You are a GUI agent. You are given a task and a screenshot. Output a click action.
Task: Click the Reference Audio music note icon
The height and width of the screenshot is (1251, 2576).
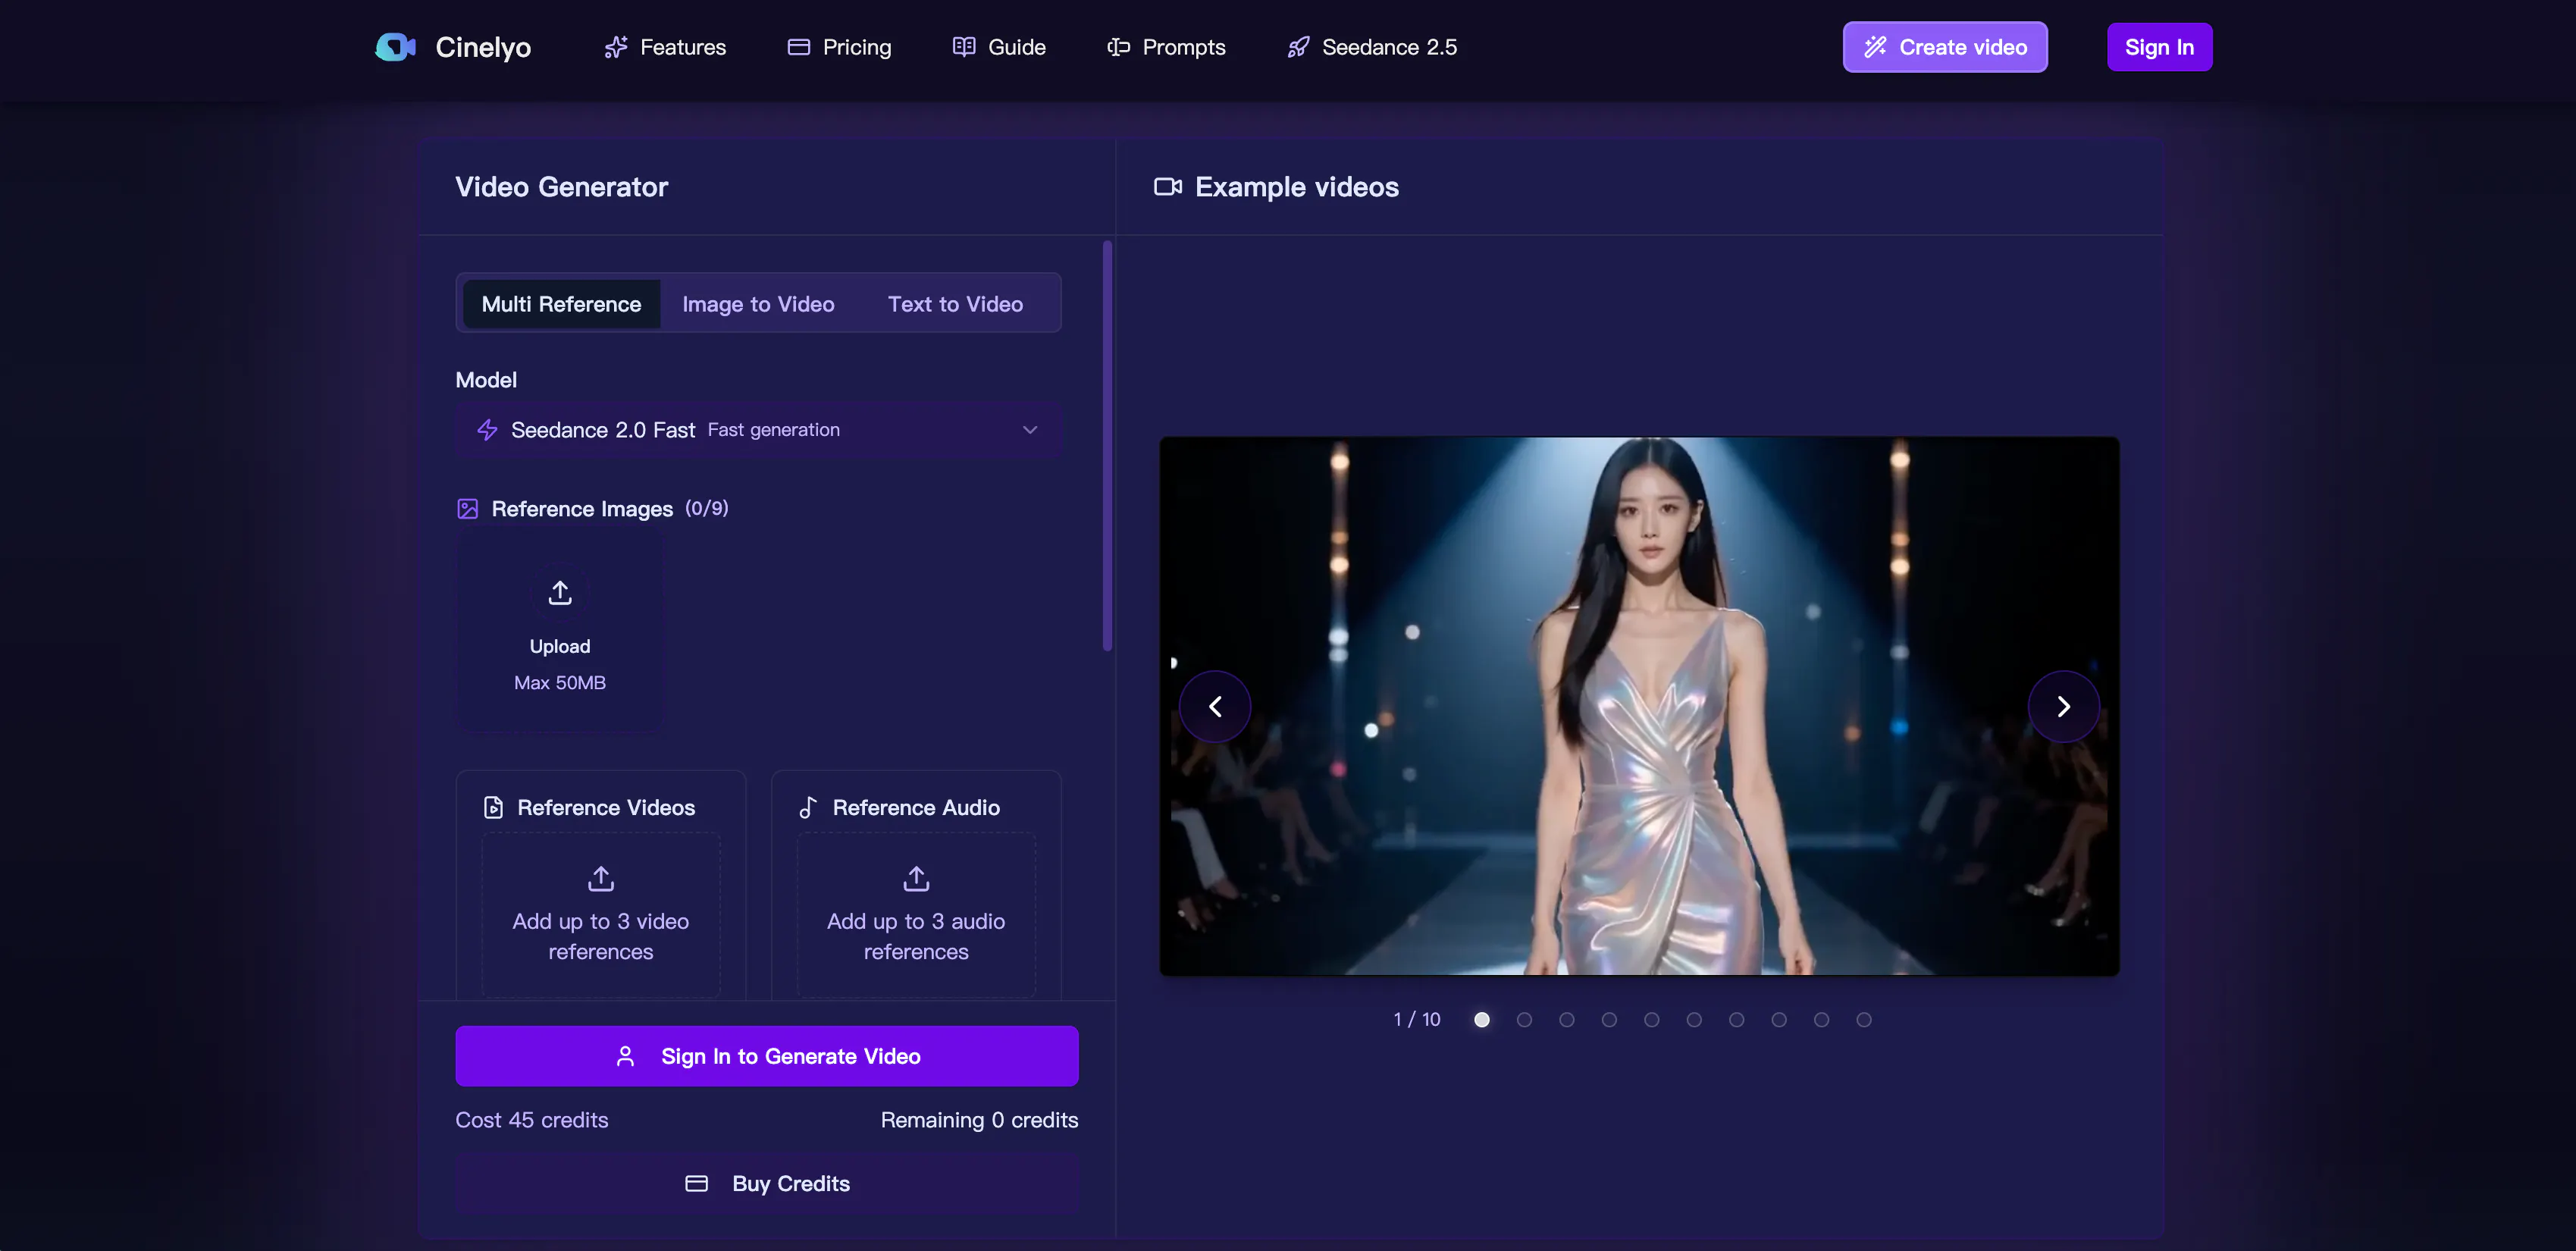pos(808,807)
